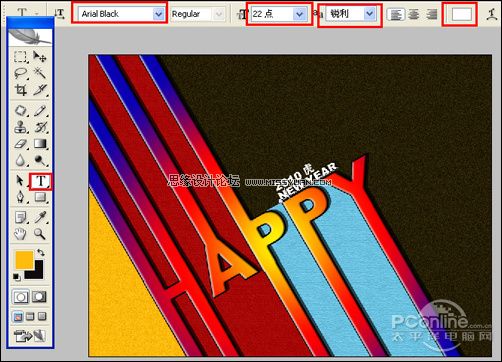Reset to default black and white colors
Image resolution: width=502 pixels, height=362 pixels.
point(16,276)
